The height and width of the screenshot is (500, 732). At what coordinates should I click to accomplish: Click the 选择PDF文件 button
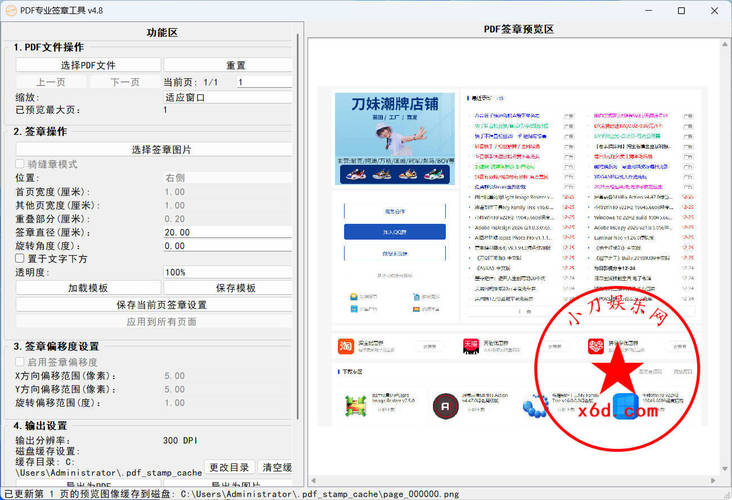coord(89,65)
